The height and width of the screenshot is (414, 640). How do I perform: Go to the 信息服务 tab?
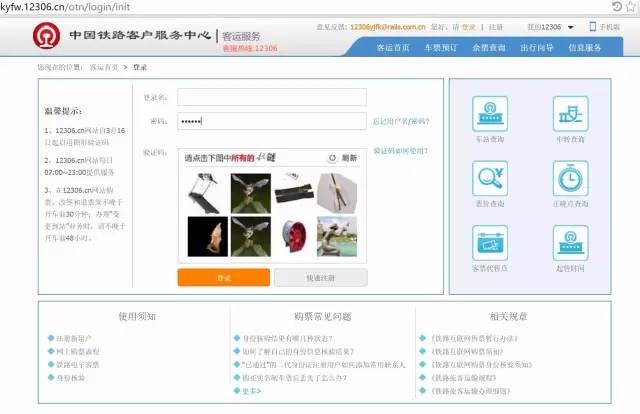point(585,47)
